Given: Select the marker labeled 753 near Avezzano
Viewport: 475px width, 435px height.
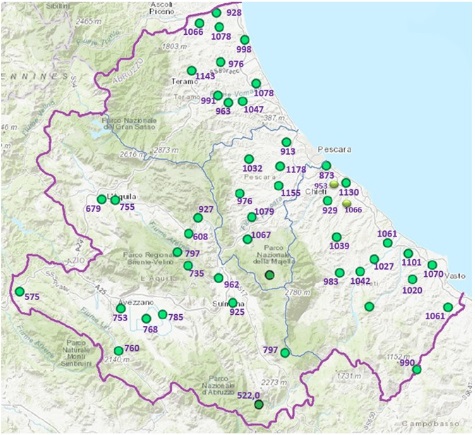Looking at the screenshot, I should coord(121,308).
